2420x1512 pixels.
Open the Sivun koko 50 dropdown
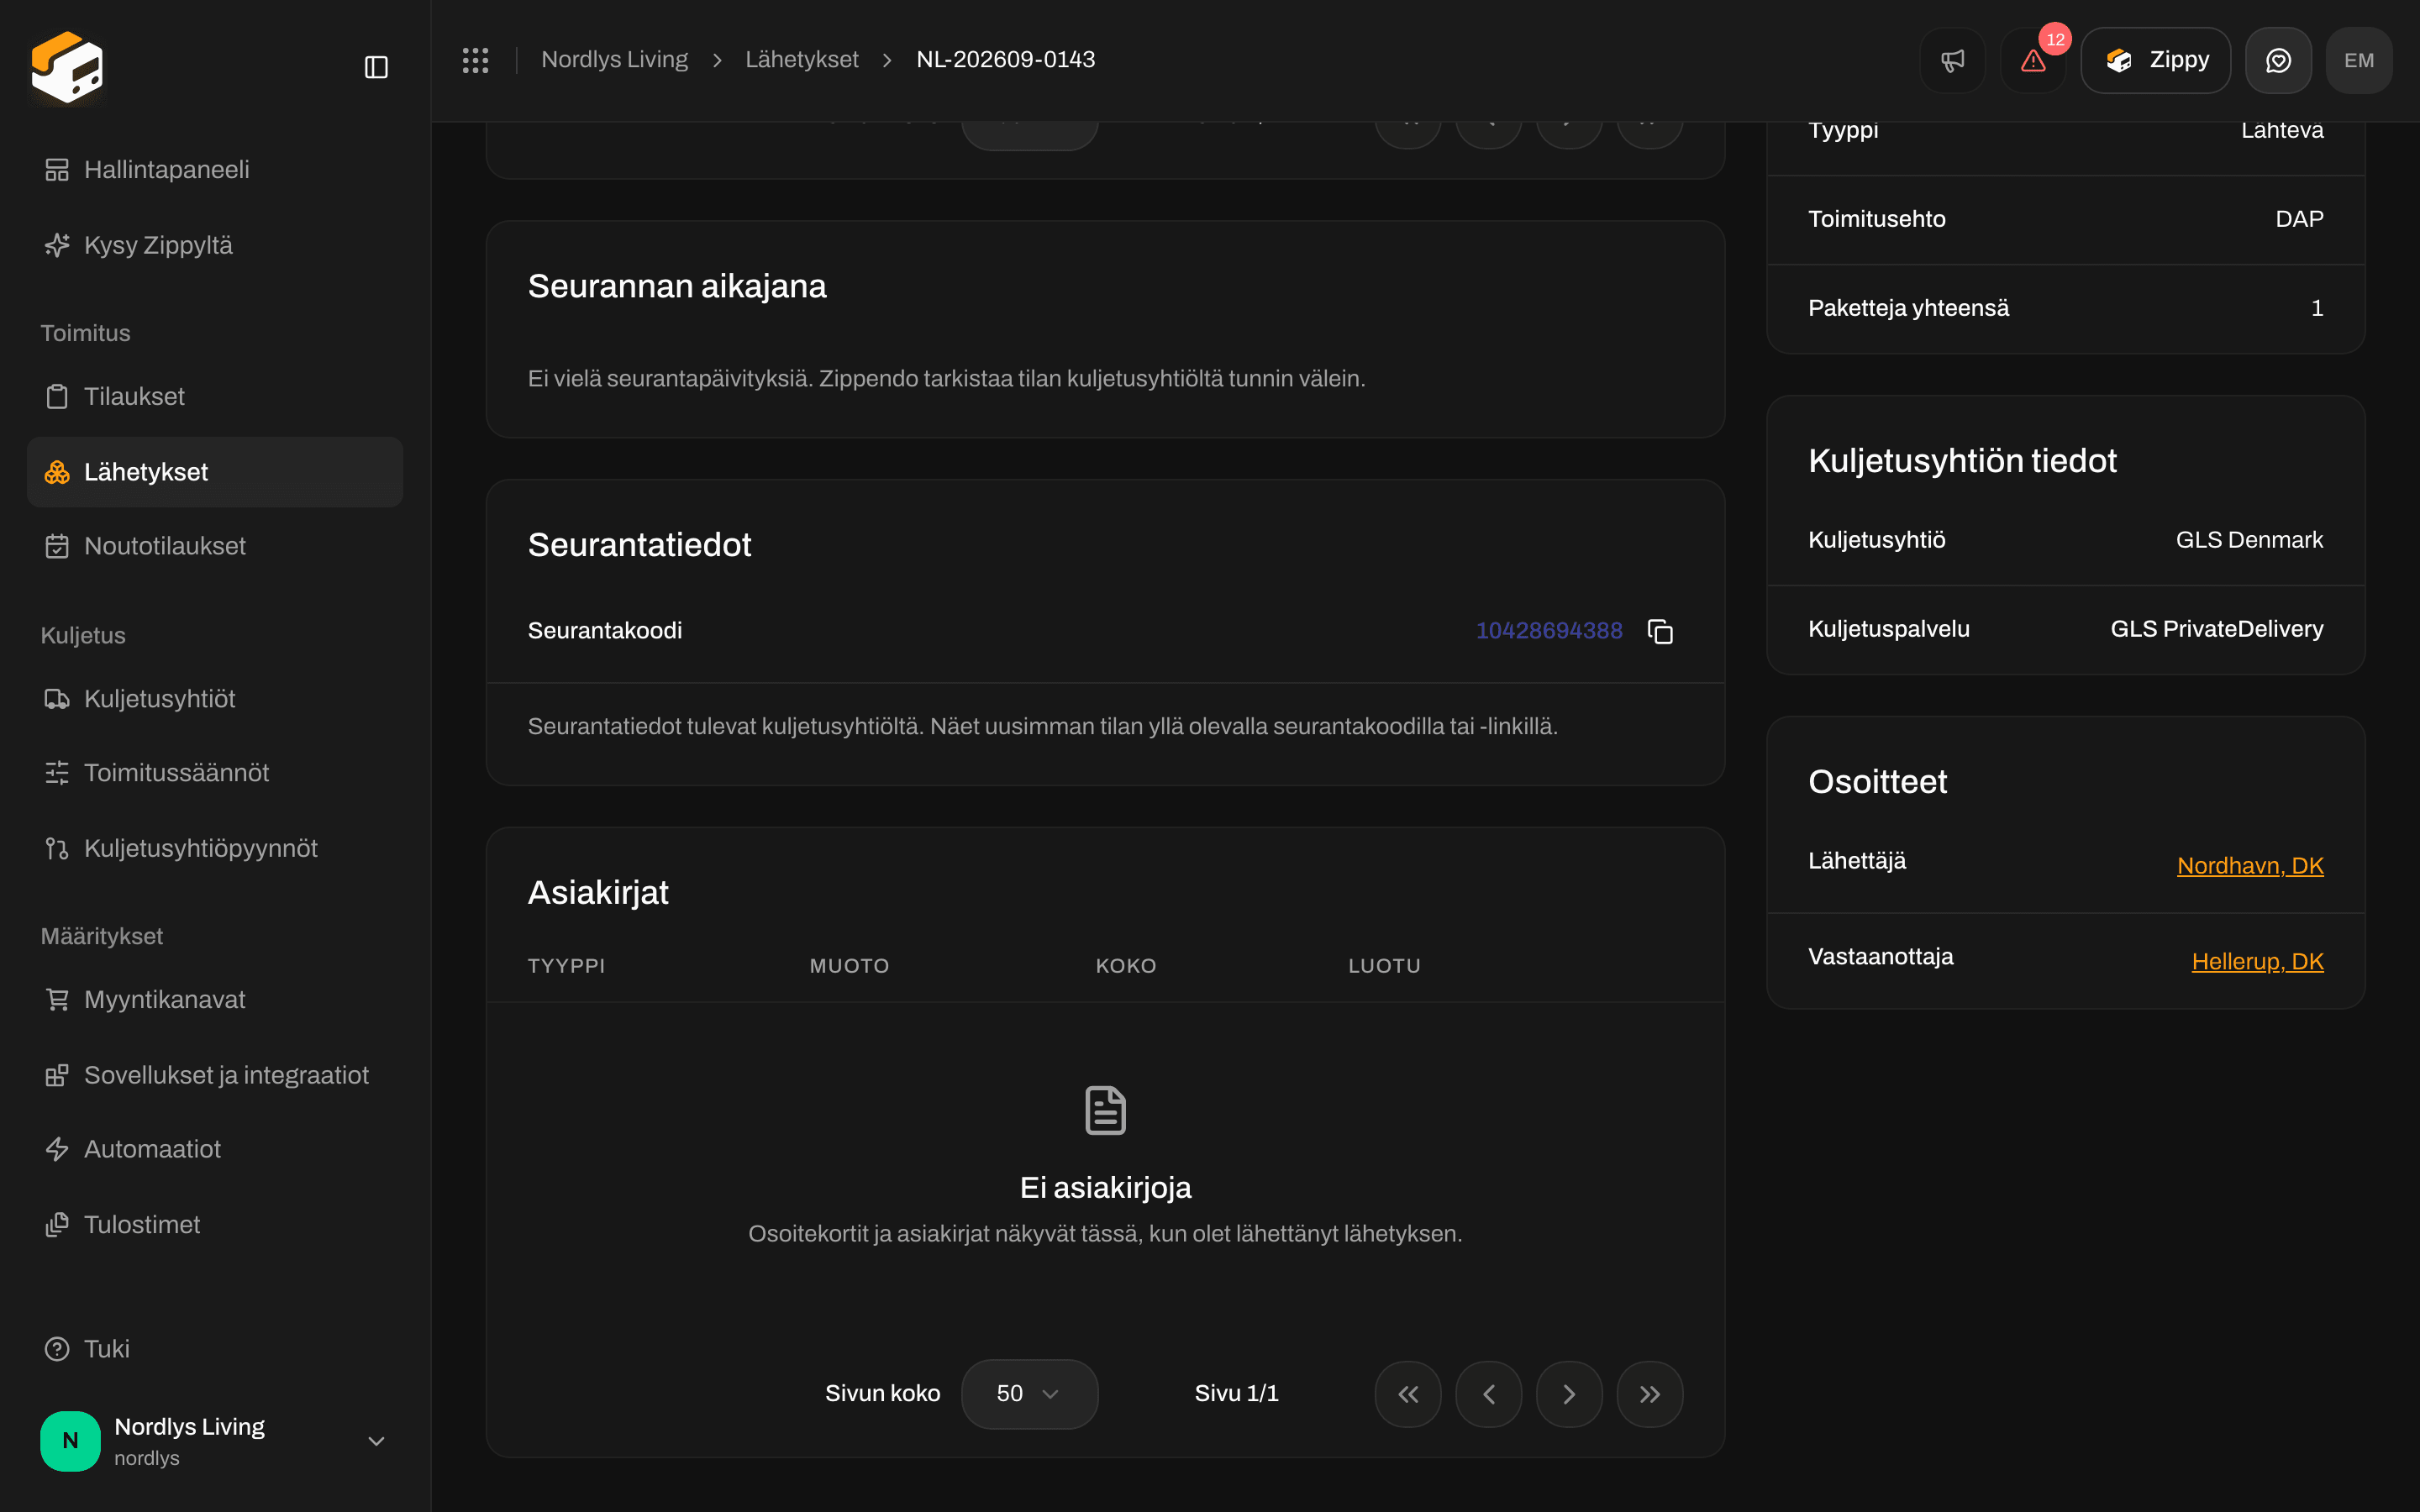click(1029, 1394)
